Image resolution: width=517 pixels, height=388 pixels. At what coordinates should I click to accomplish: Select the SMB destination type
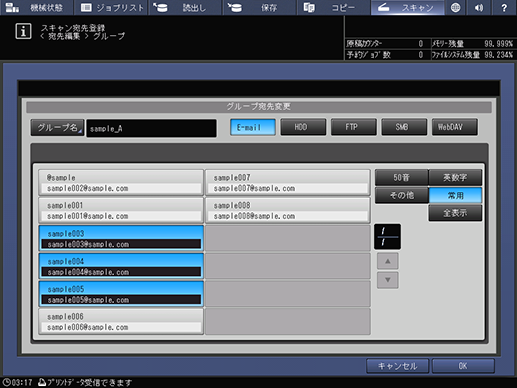(x=404, y=127)
